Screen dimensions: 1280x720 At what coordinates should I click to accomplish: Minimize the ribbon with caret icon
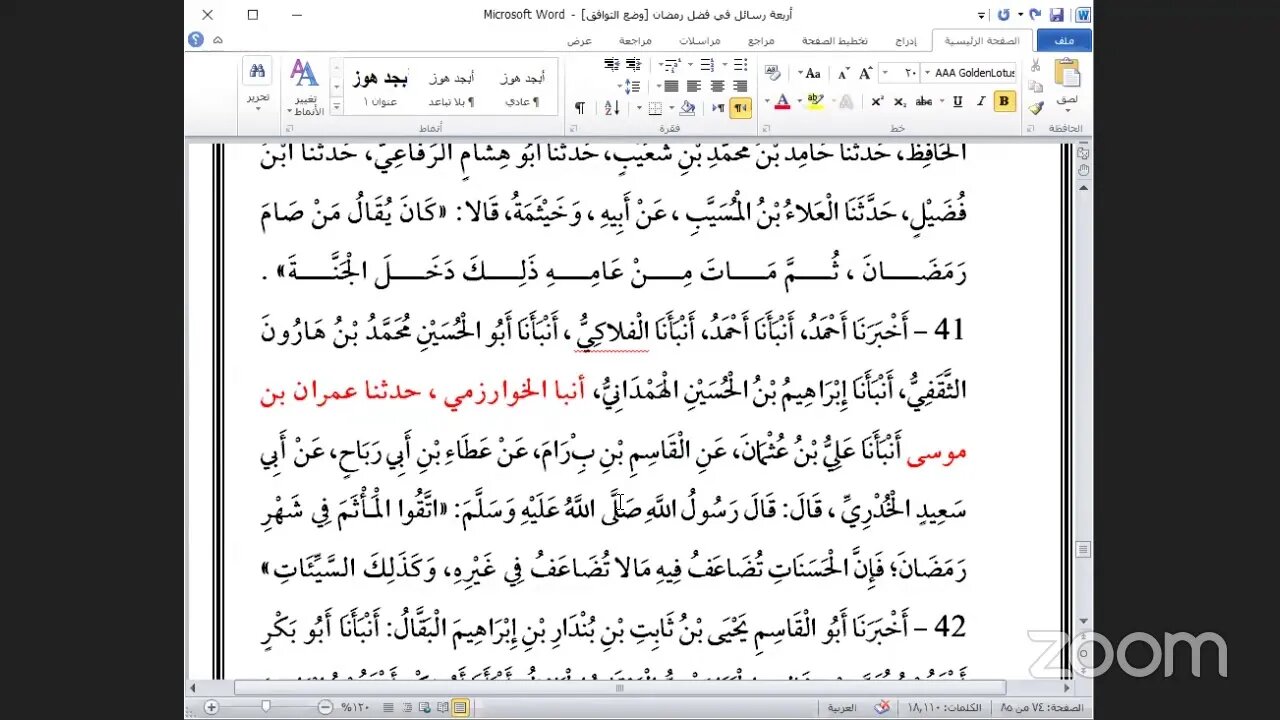pos(218,40)
